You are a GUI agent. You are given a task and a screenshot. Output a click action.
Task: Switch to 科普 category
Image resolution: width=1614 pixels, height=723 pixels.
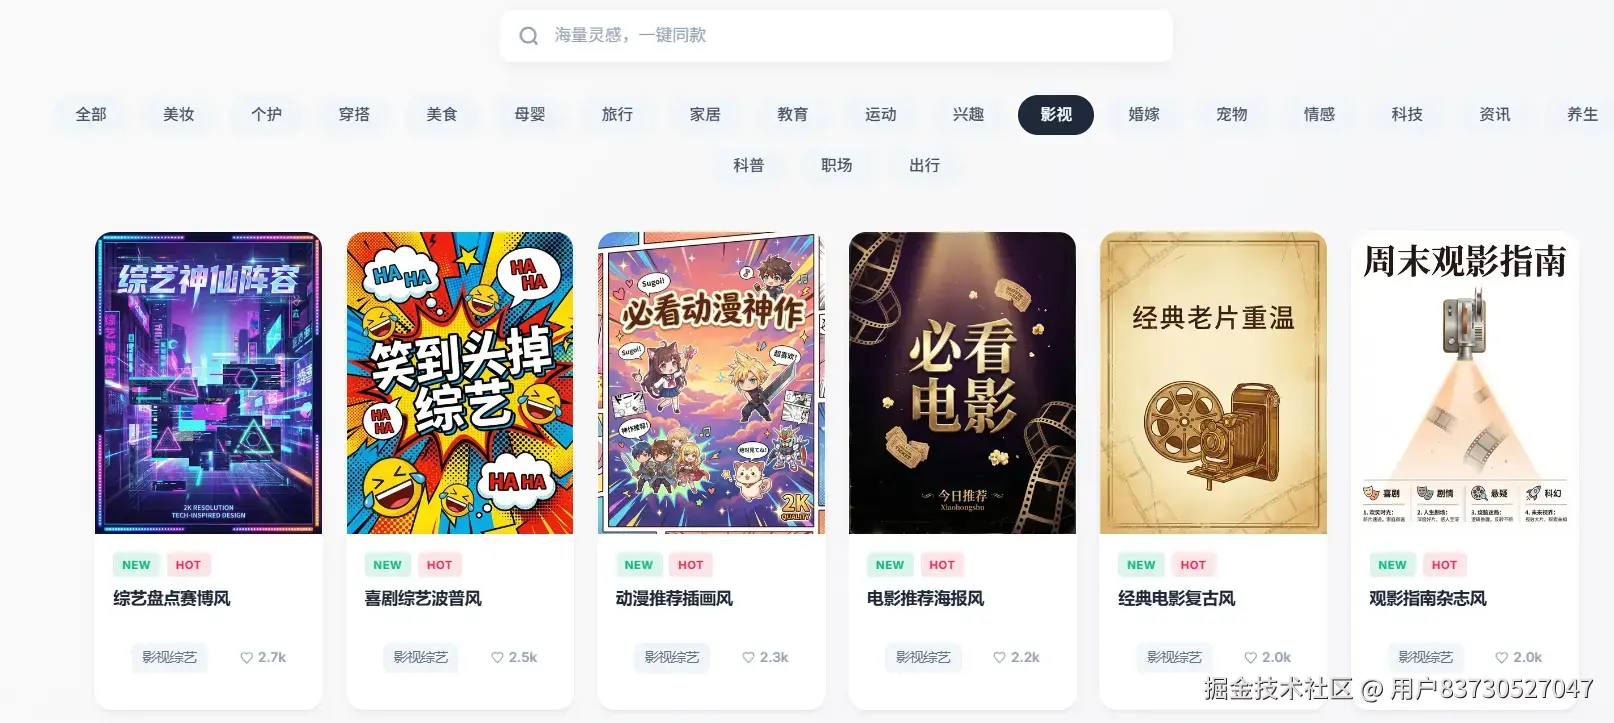[x=749, y=166]
